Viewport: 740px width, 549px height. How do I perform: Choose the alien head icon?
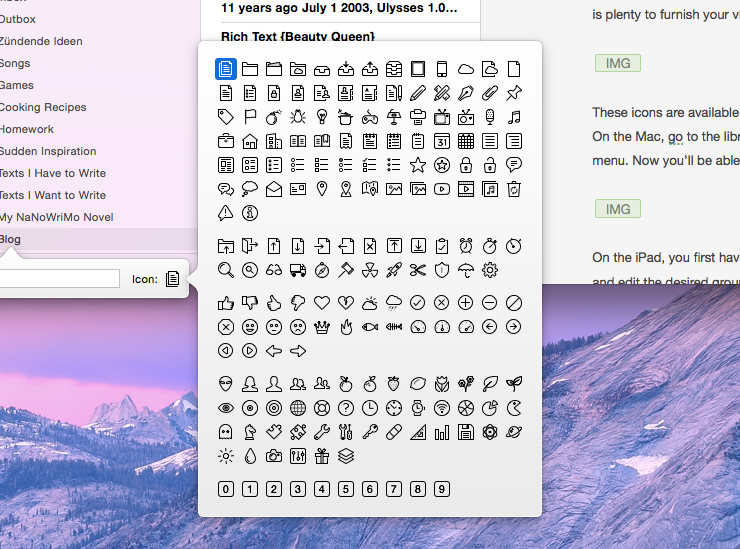(226, 384)
